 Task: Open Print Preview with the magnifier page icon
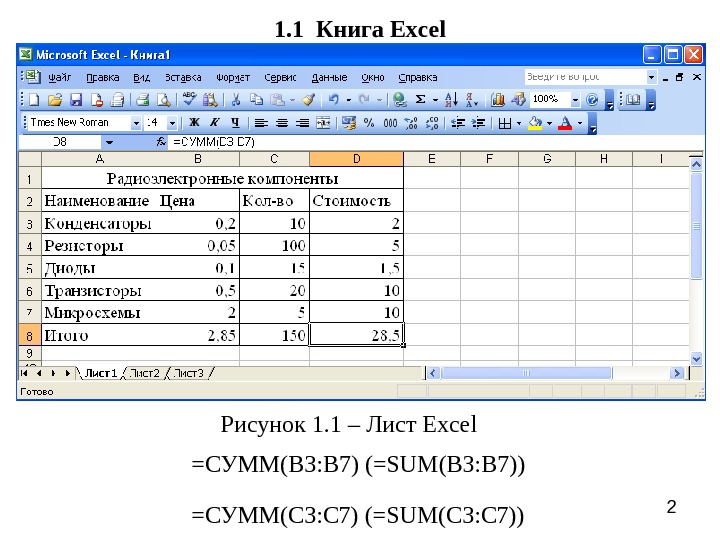[x=163, y=100]
